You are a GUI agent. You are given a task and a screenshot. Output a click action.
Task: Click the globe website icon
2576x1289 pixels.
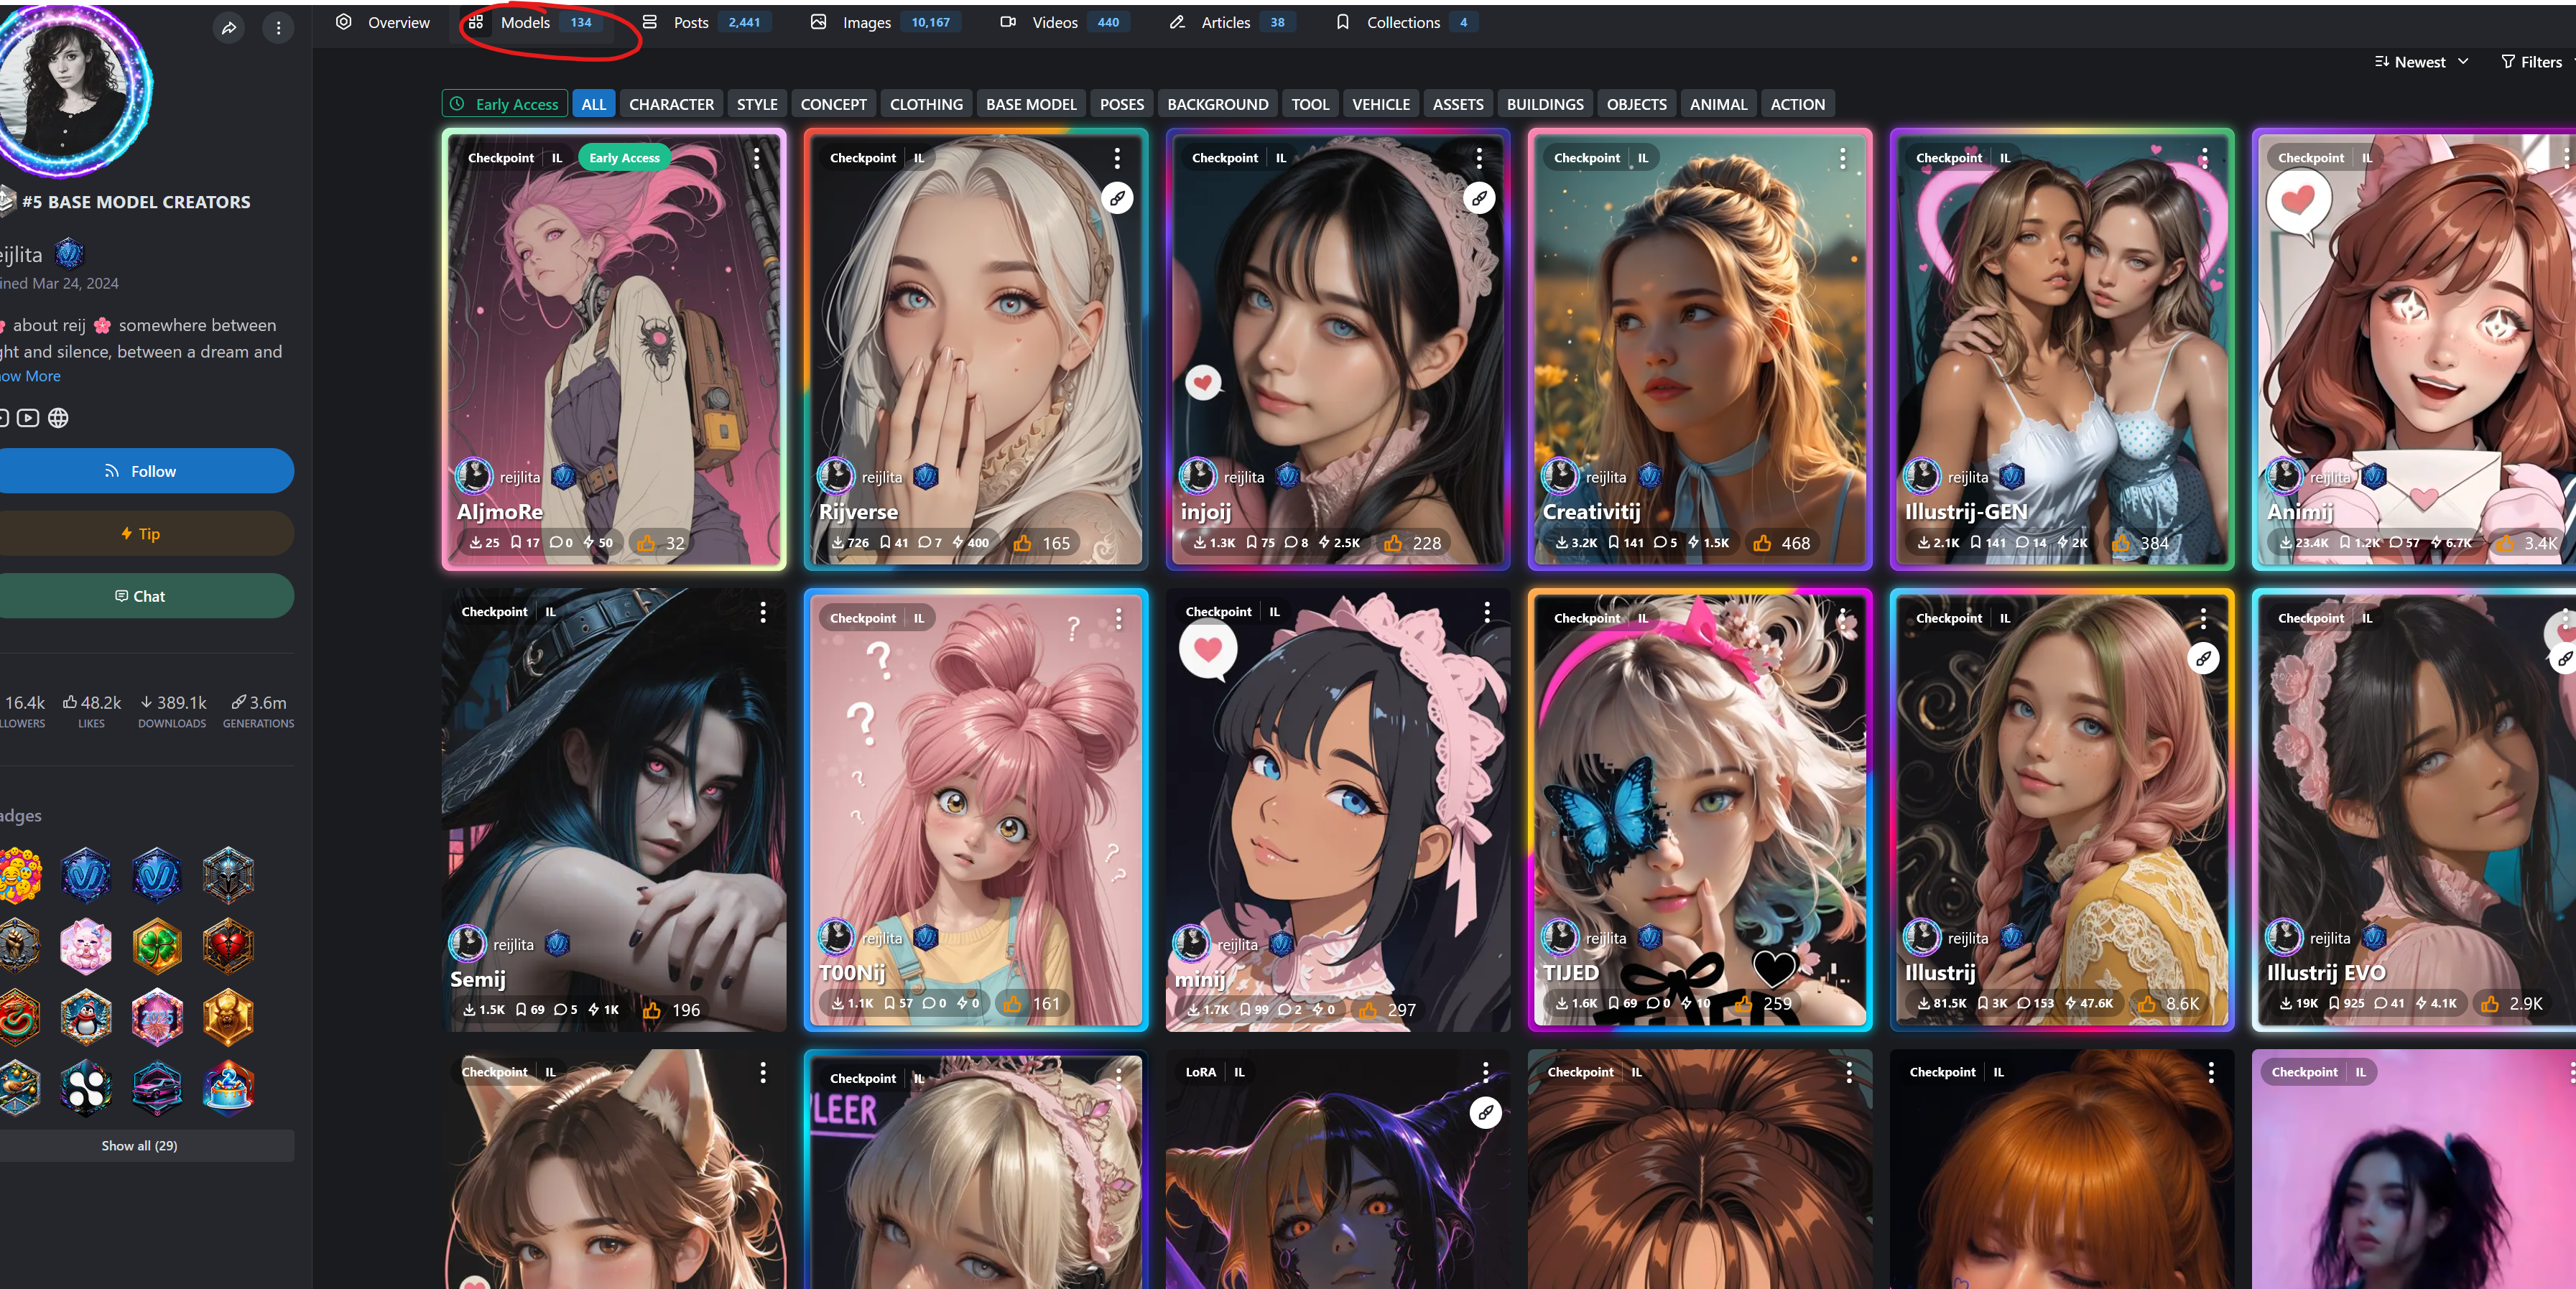[58, 418]
